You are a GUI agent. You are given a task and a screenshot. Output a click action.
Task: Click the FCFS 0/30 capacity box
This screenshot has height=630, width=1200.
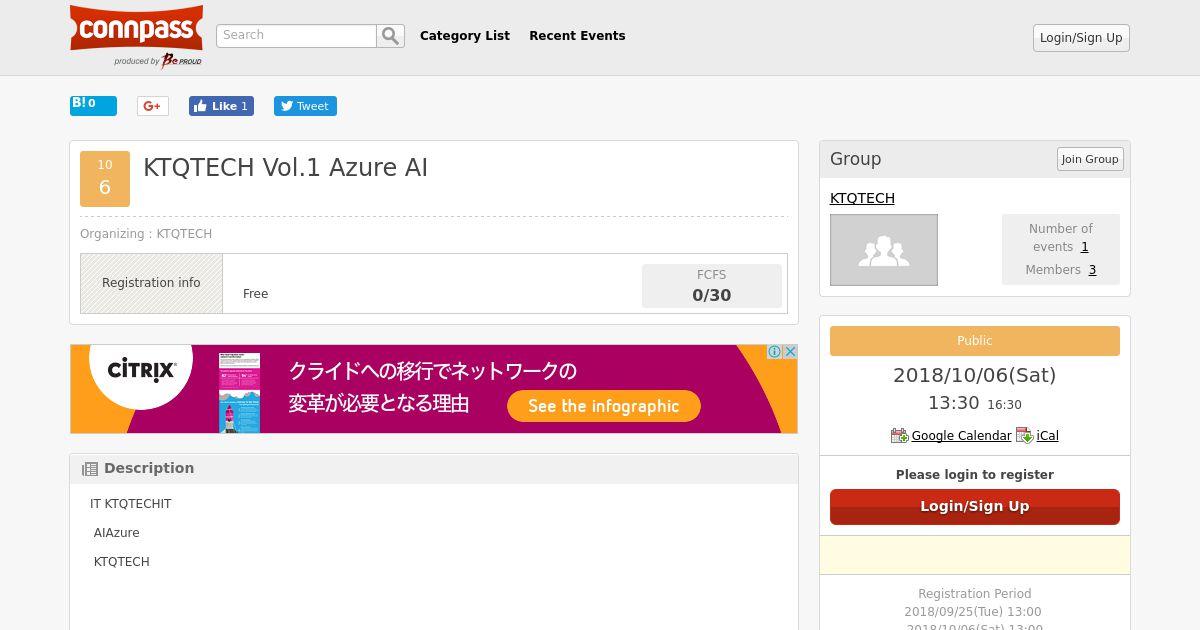[x=712, y=286]
